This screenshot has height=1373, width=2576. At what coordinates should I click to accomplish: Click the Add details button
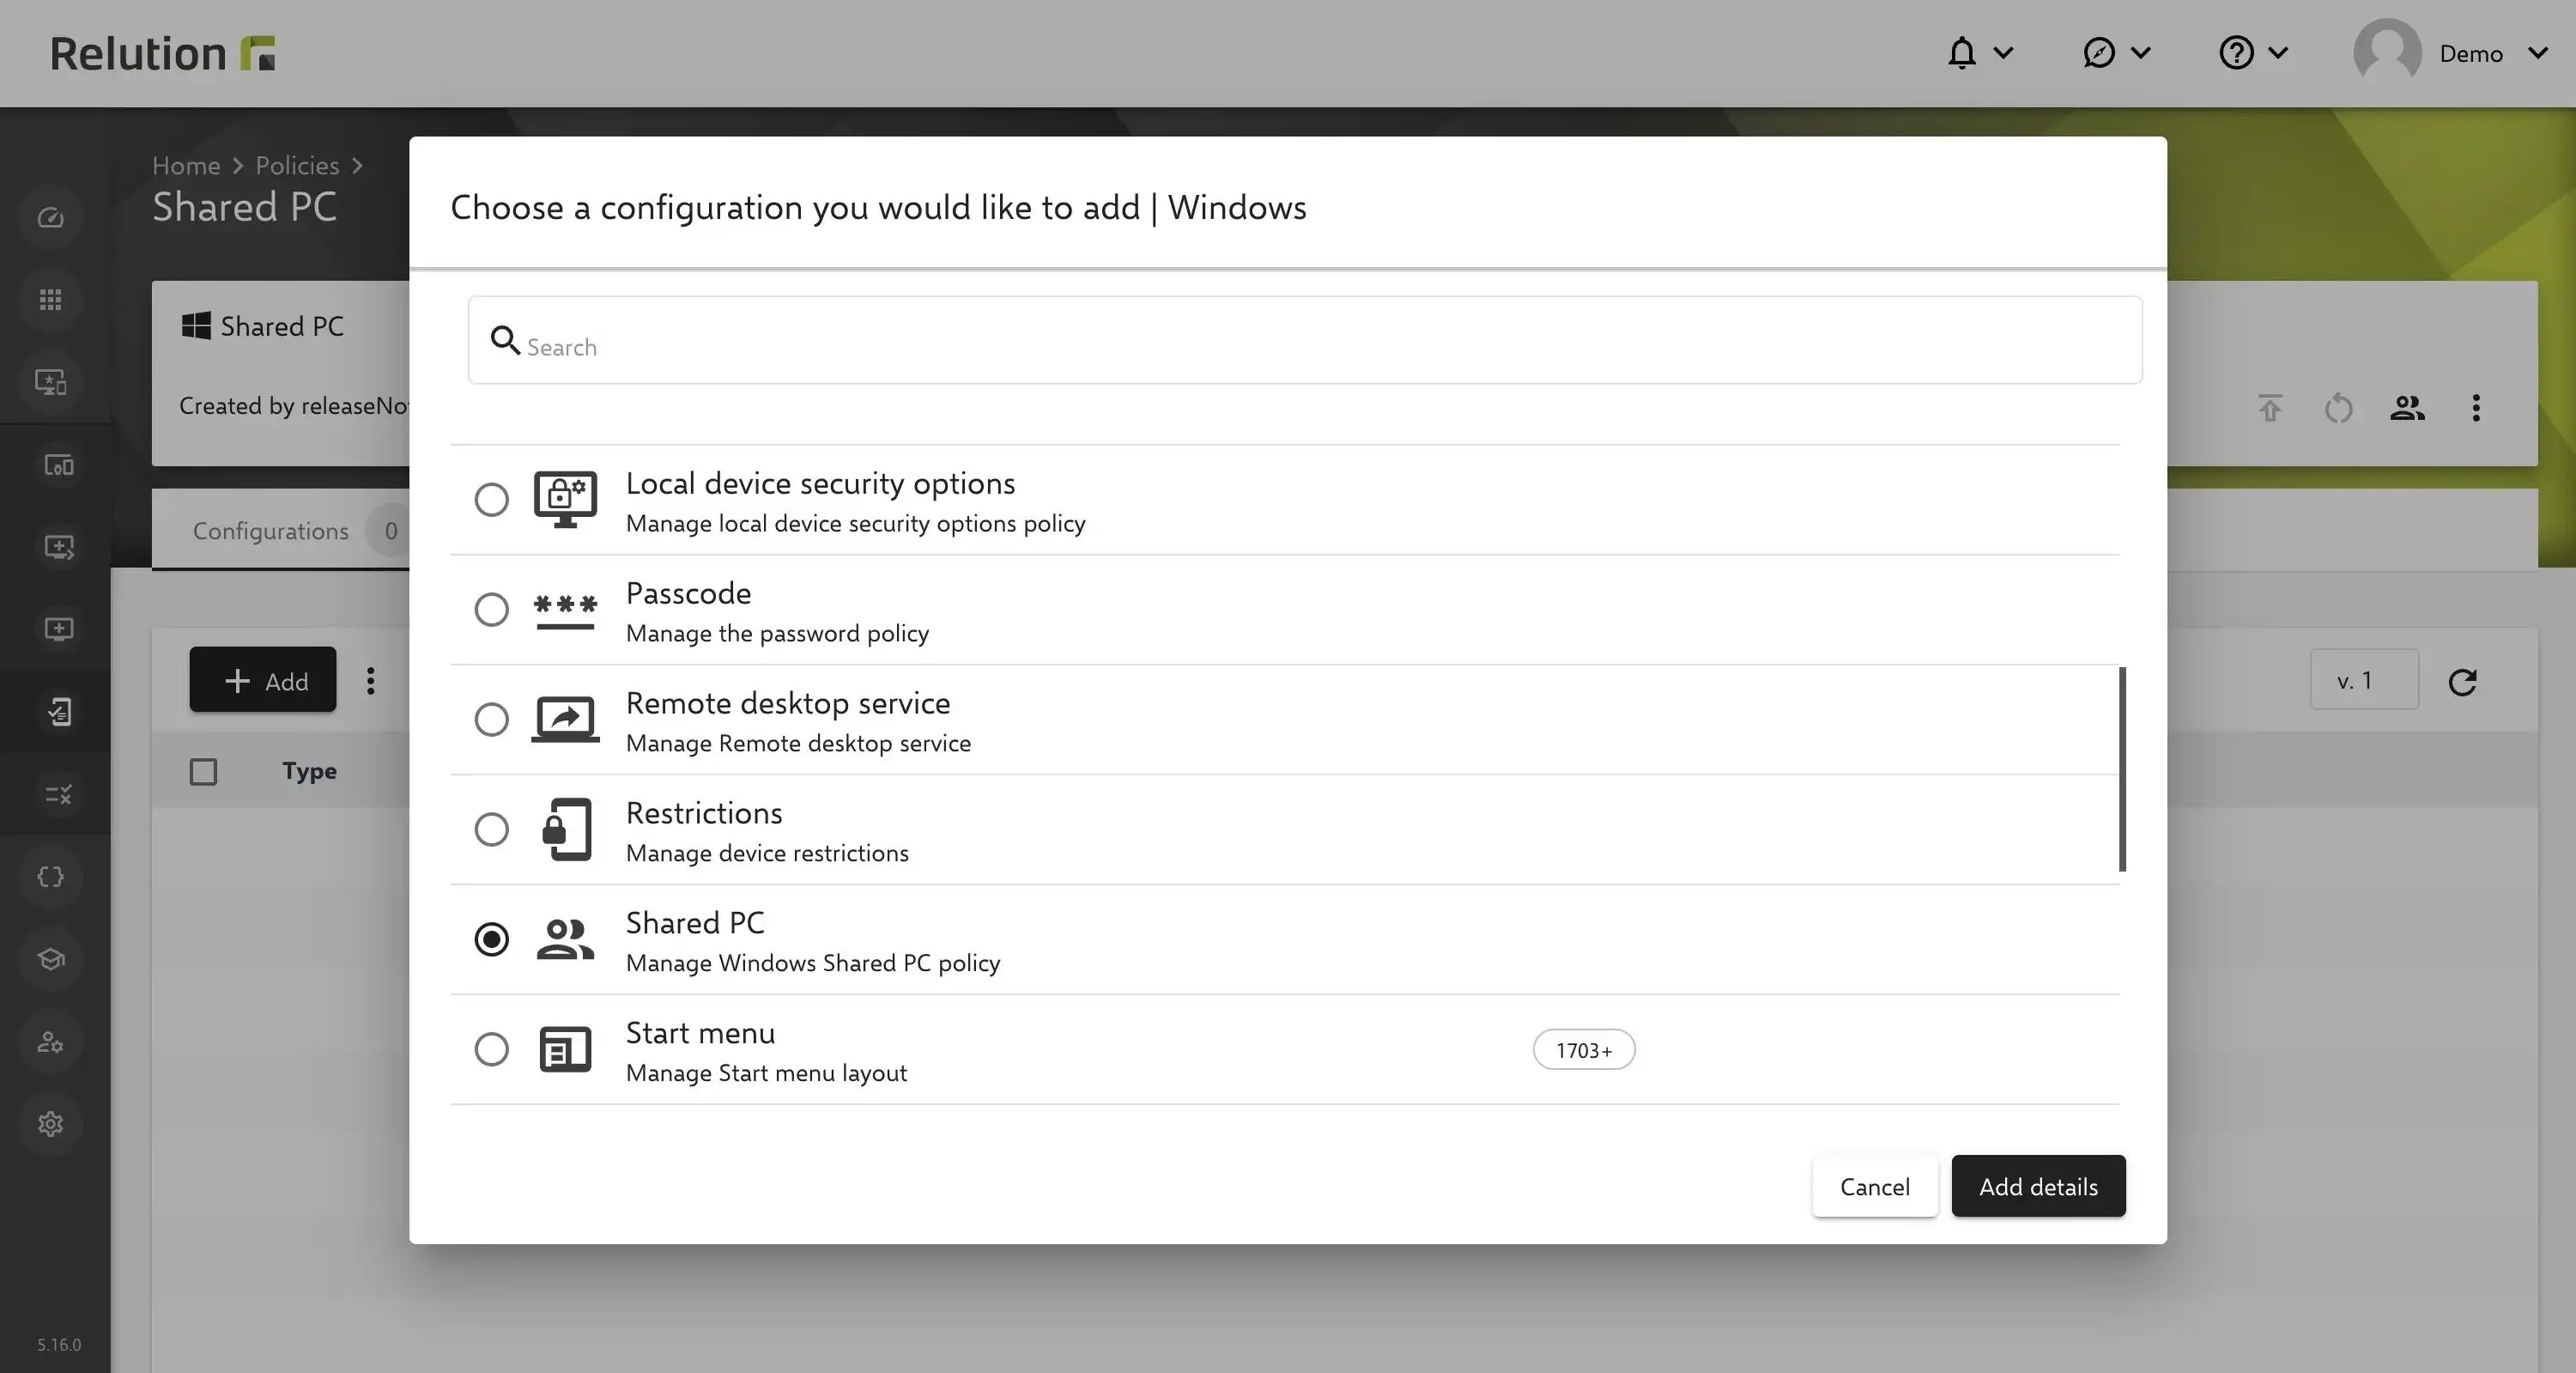tap(2038, 1186)
